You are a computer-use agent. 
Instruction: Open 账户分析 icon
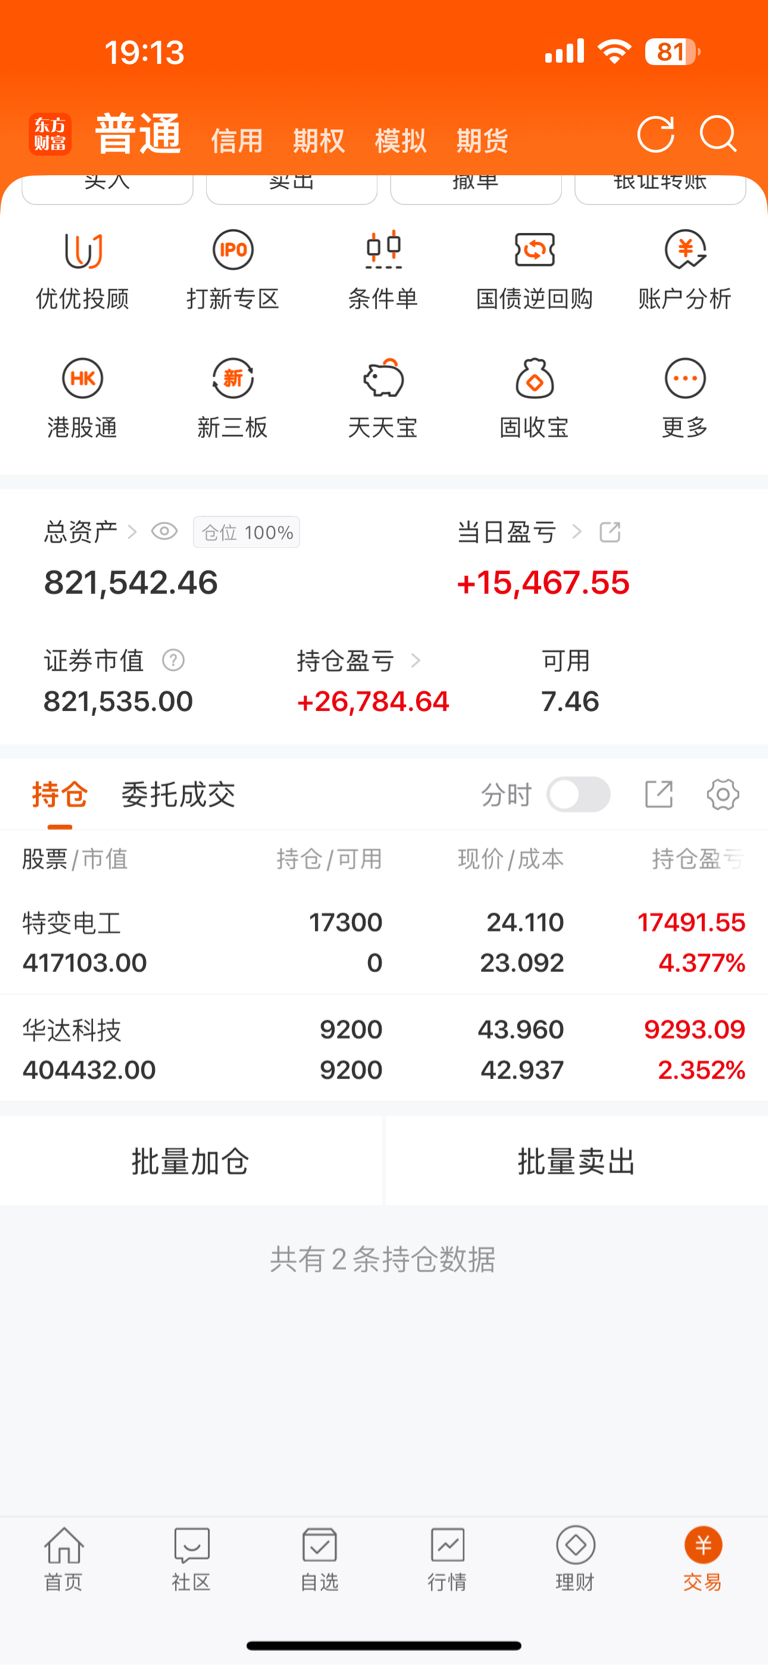pos(685,250)
